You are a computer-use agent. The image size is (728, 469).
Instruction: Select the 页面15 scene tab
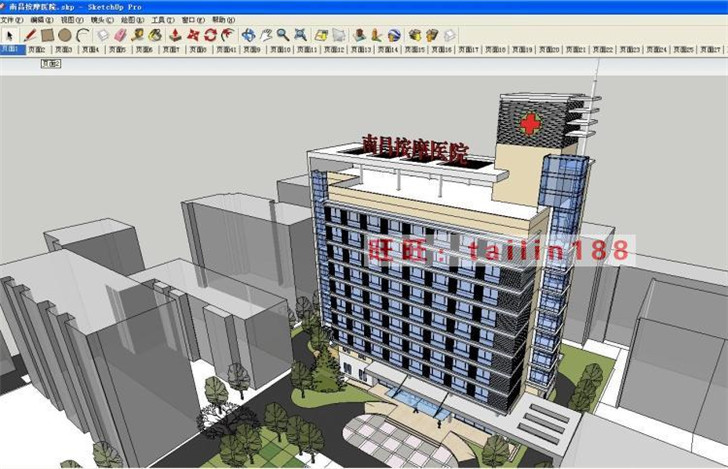415,49
